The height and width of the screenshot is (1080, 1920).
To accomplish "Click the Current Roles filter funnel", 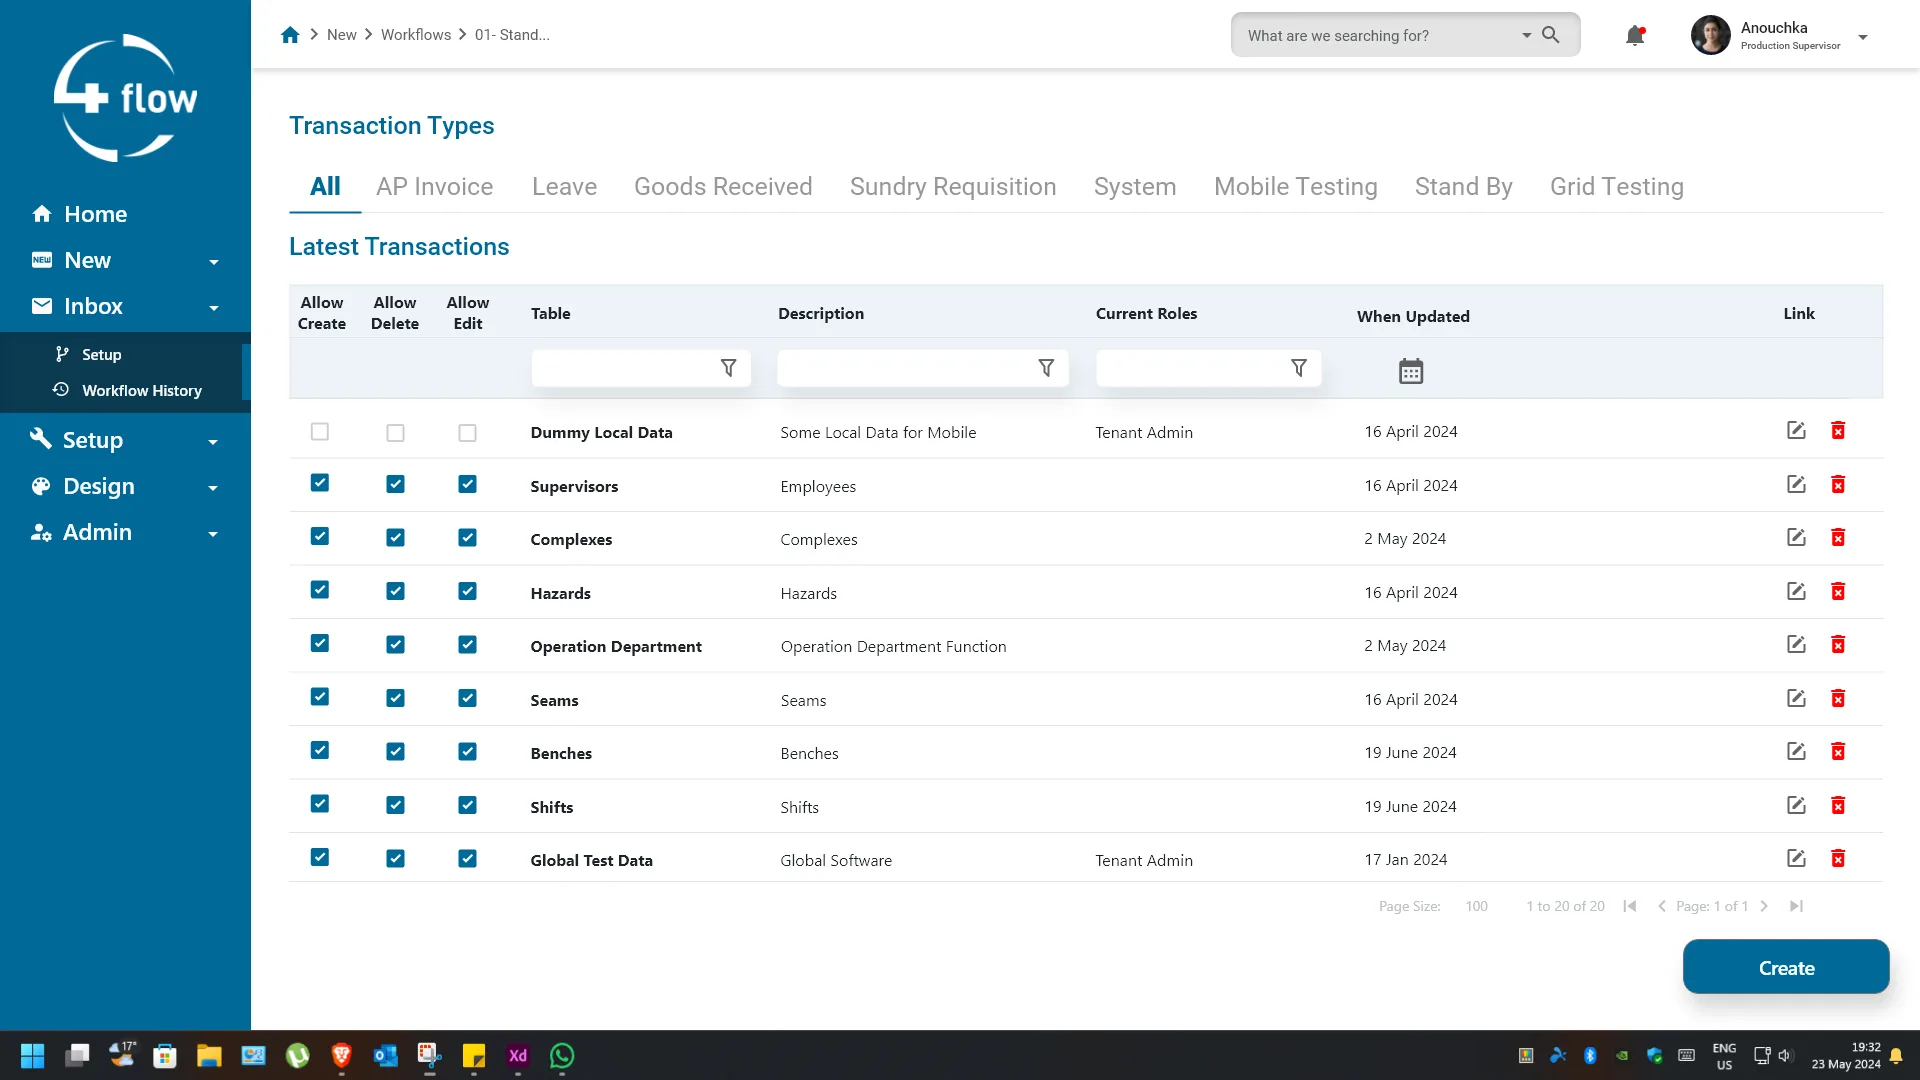I will (1299, 368).
